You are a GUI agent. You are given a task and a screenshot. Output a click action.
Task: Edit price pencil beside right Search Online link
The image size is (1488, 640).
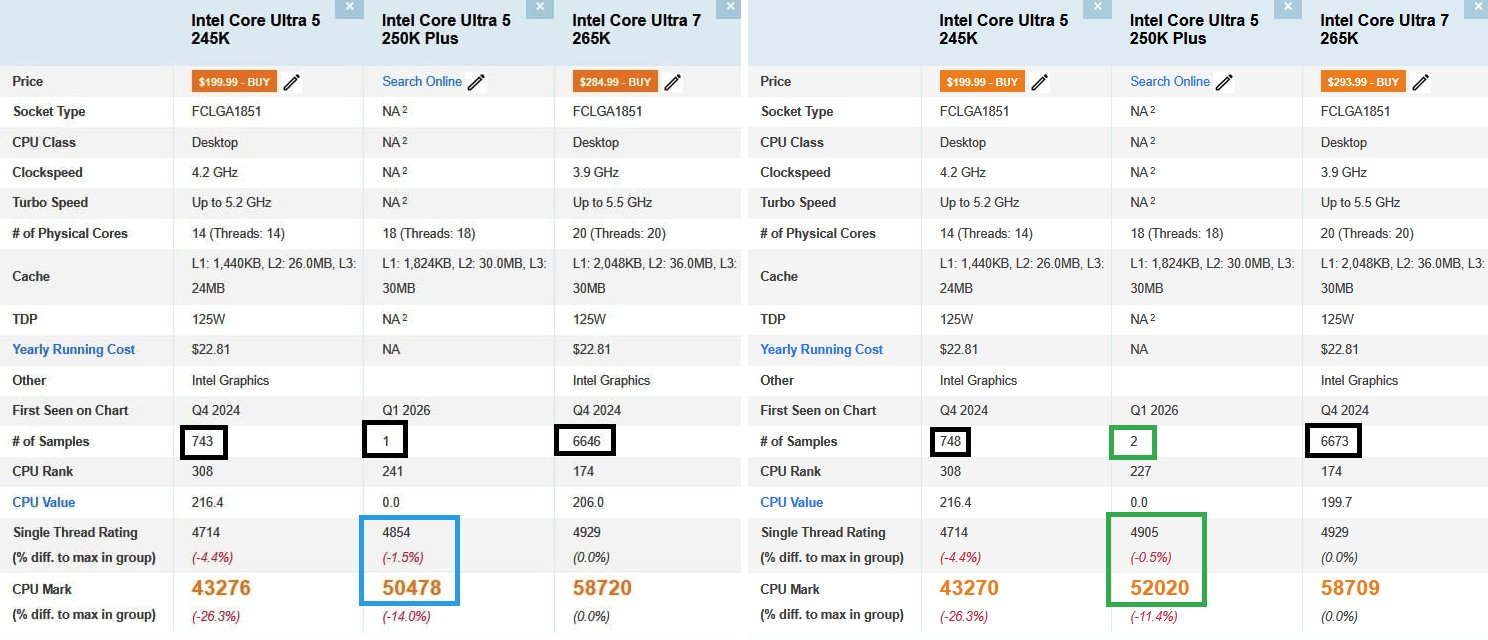point(1224,82)
